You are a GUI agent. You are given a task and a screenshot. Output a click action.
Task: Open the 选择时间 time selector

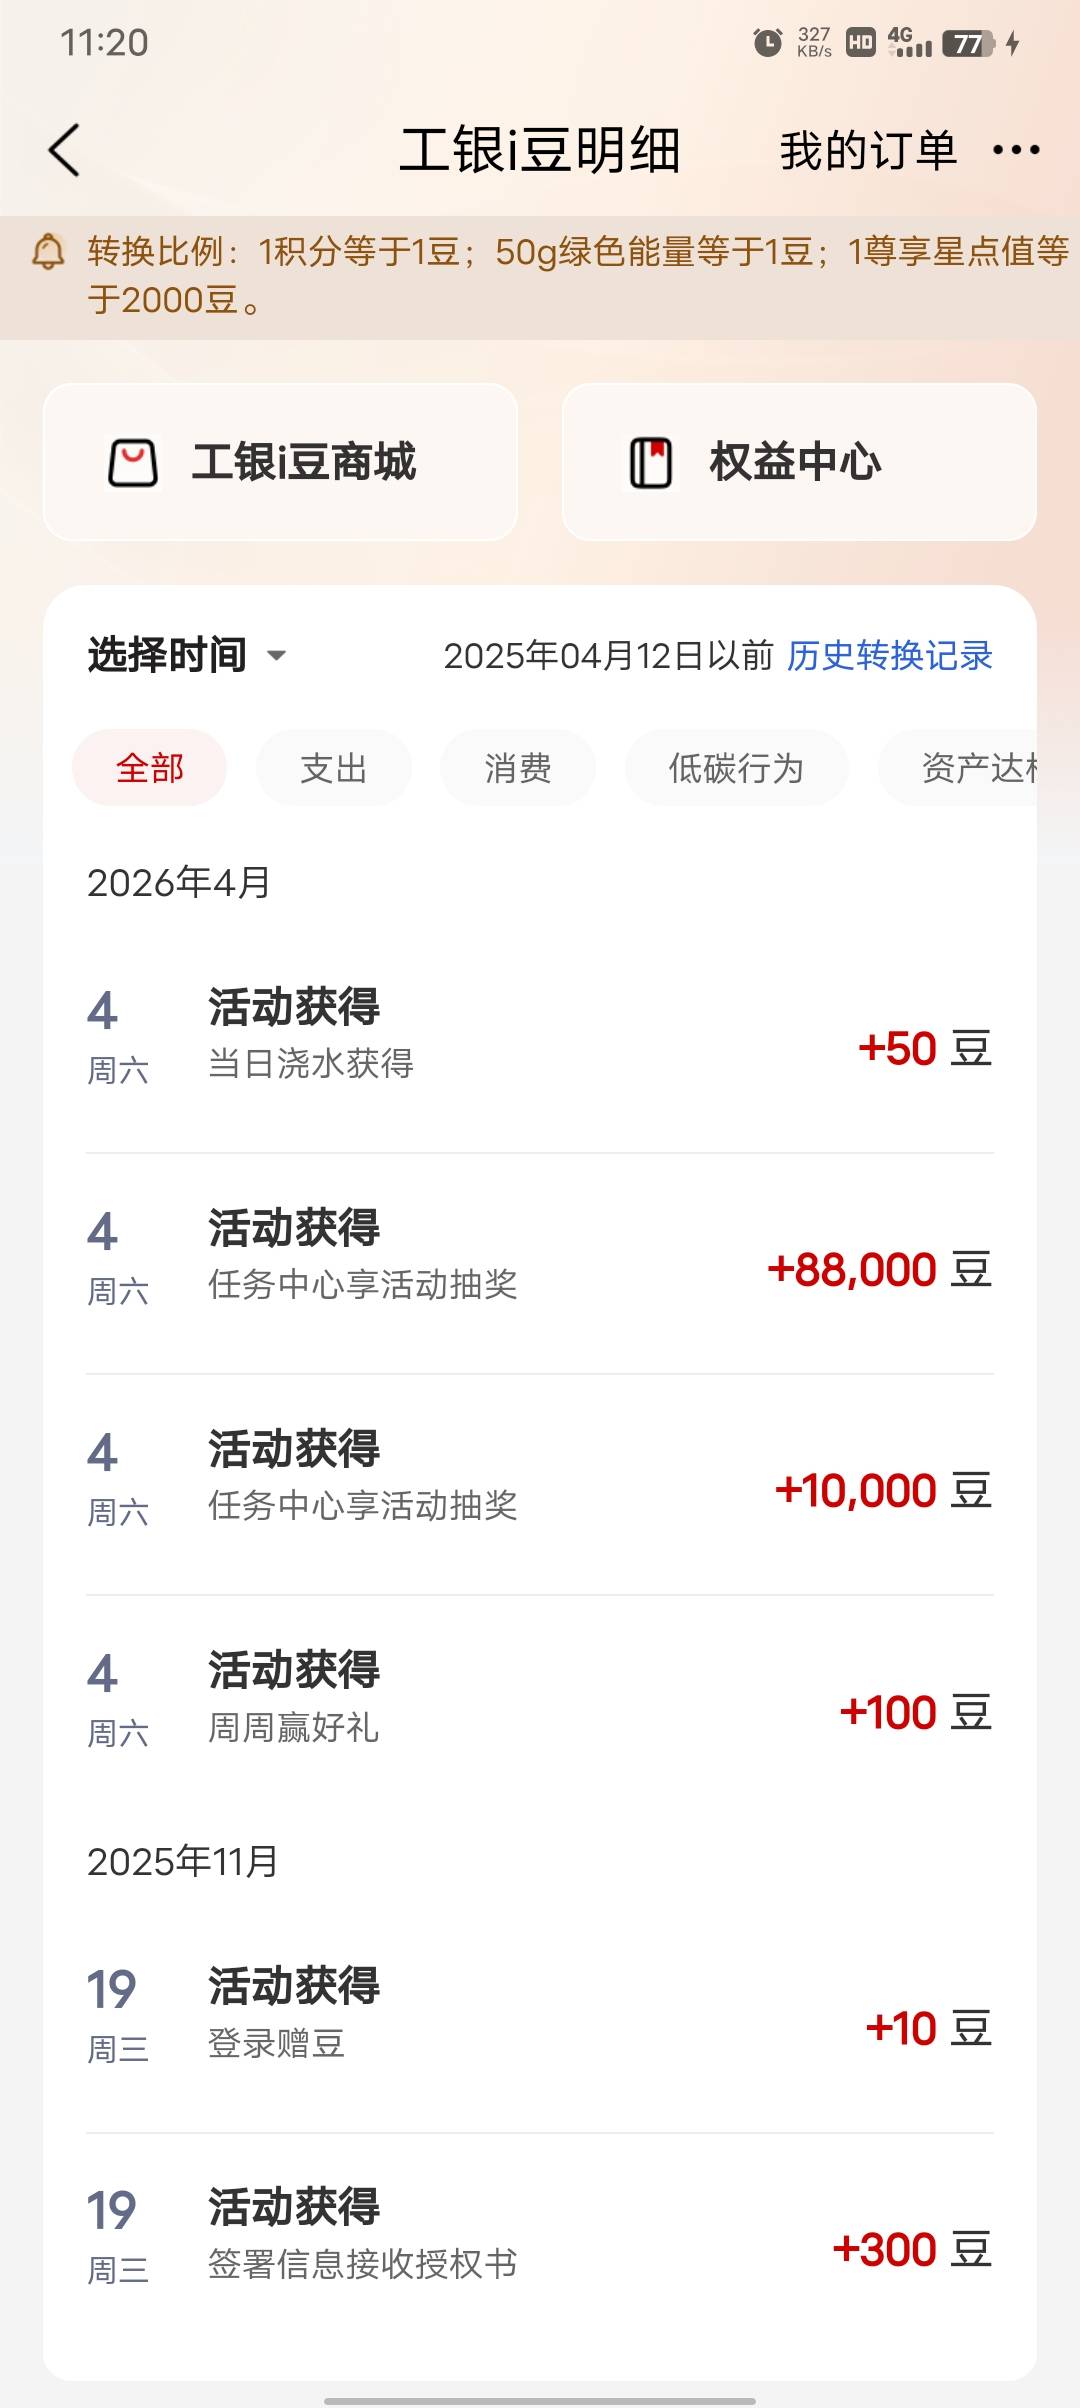167,656
